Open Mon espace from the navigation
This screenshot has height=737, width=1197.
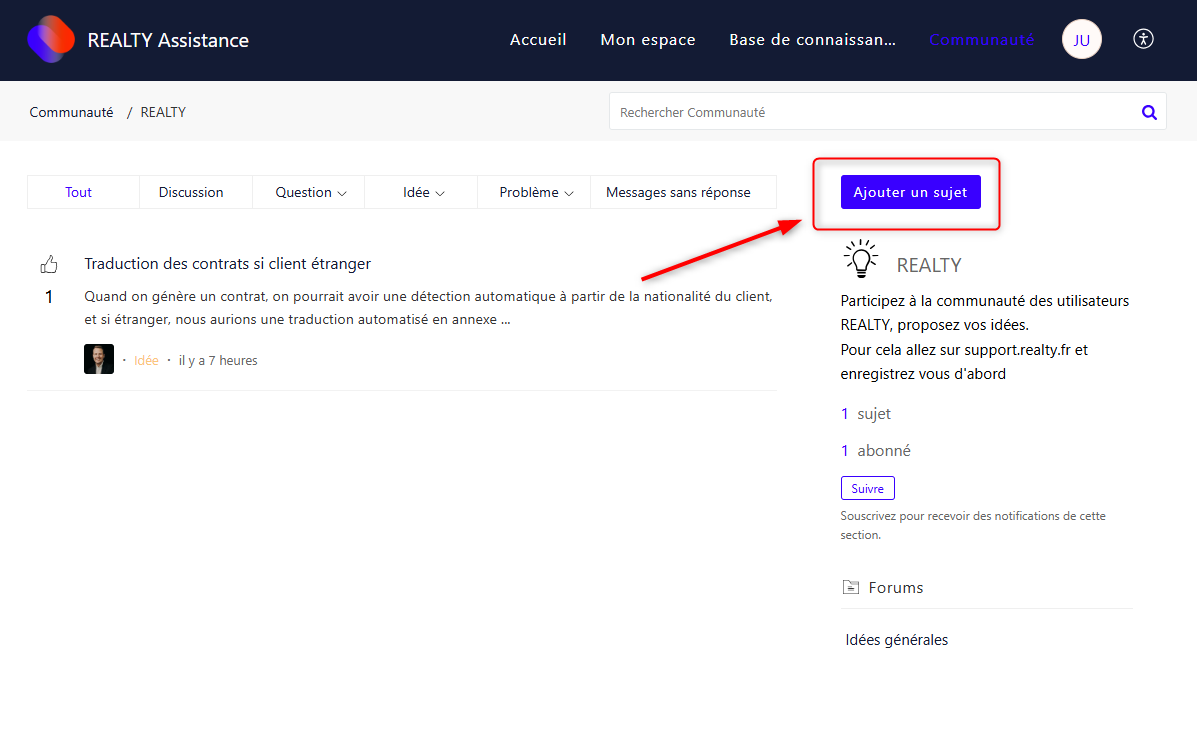tap(647, 40)
